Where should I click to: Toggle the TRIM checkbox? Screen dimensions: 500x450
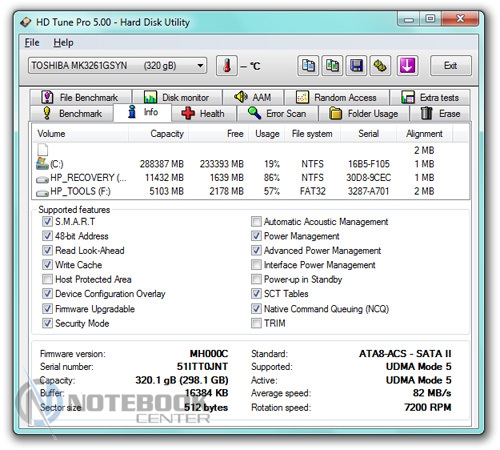(x=256, y=323)
